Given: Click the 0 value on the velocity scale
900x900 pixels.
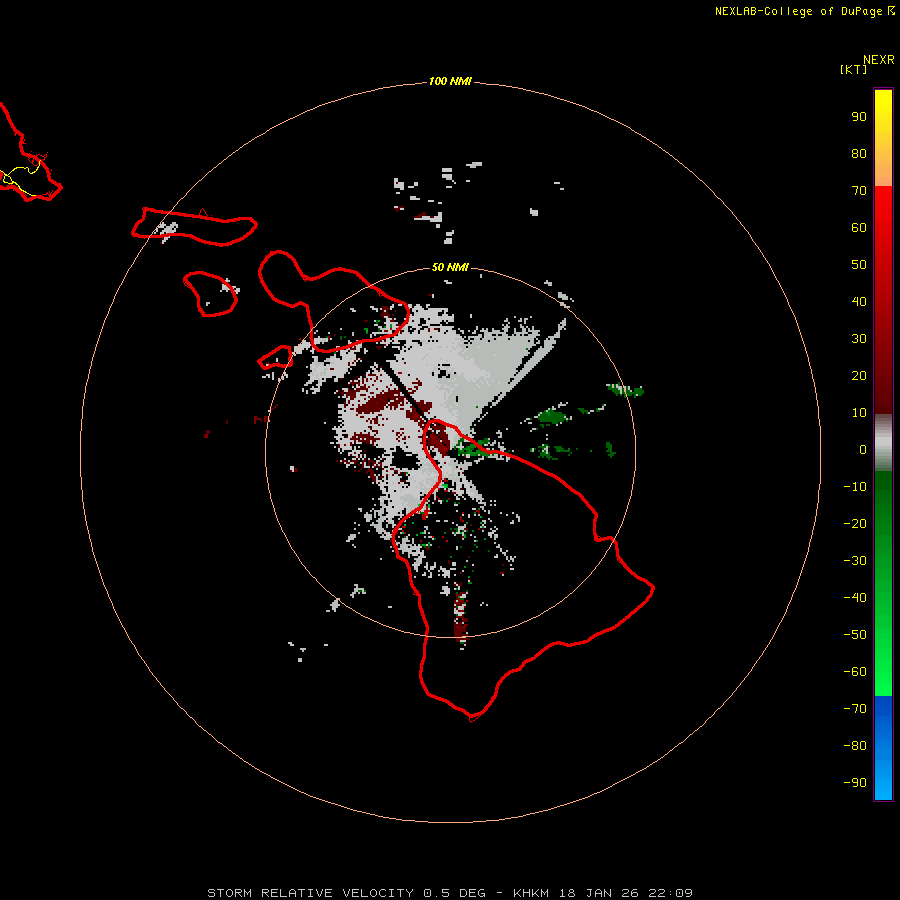Looking at the screenshot, I should pyautogui.click(x=863, y=449).
